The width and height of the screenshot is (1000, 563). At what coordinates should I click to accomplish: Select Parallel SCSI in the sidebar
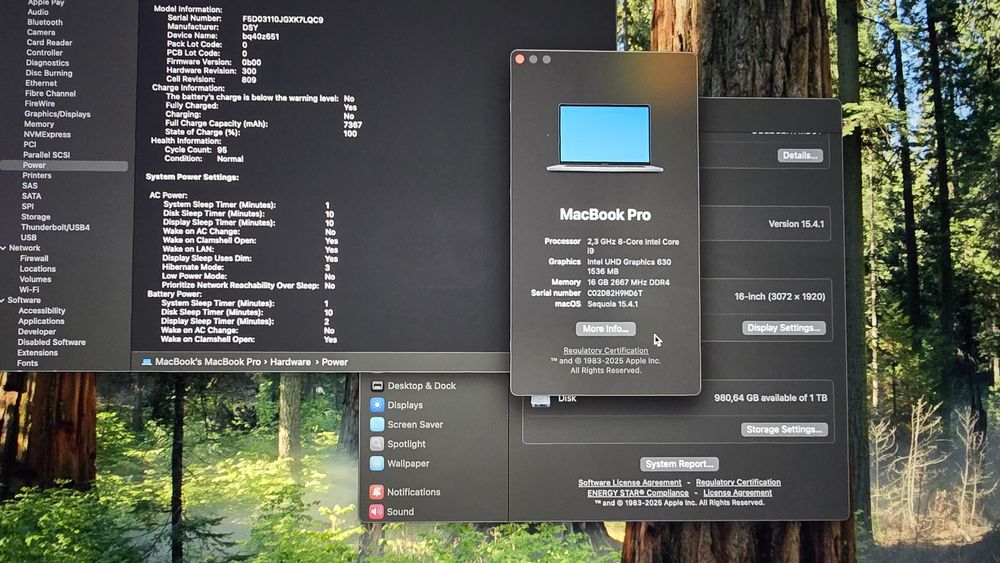pyautogui.click(x=47, y=155)
